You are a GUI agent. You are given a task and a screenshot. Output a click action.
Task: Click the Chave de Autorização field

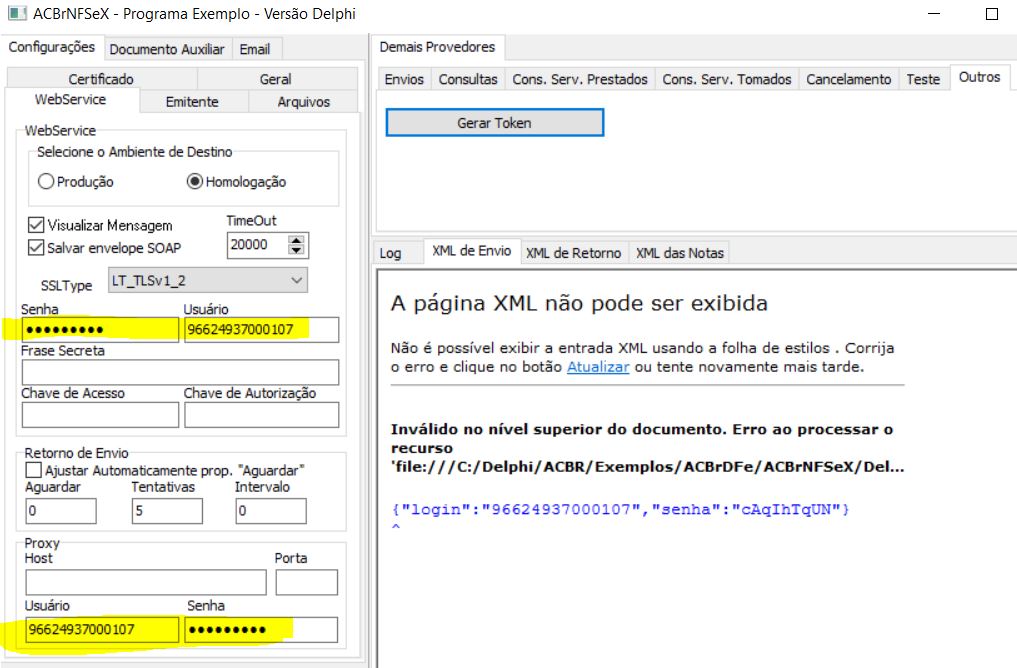coord(261,415)
